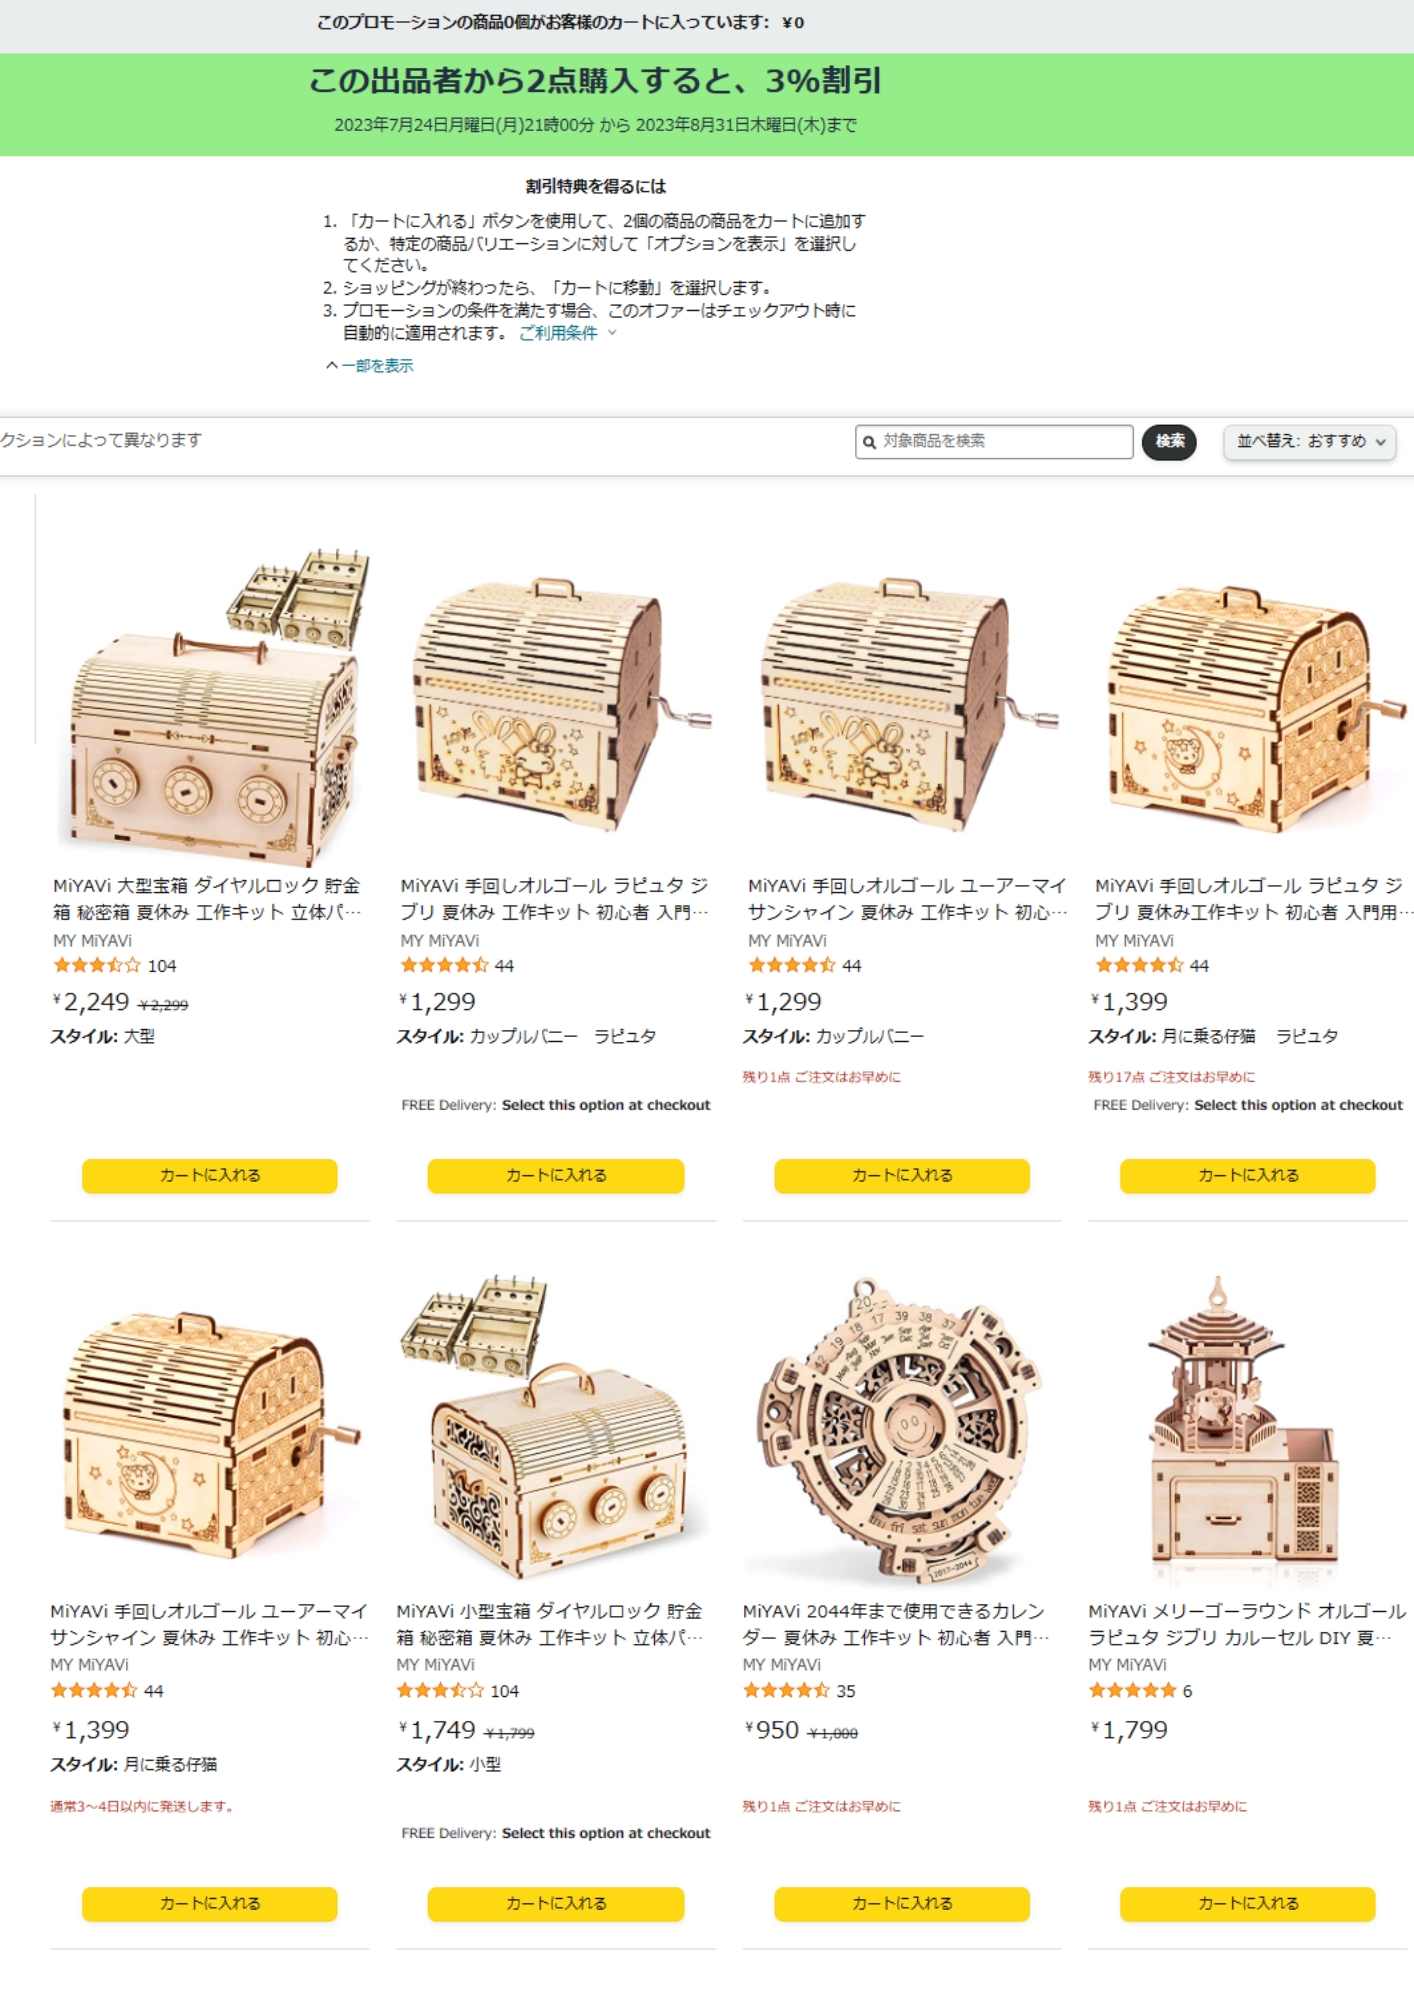Open star rating of 2044 calendar kit
Screen dimensions: 1414x2000
tap(786, 1691)
